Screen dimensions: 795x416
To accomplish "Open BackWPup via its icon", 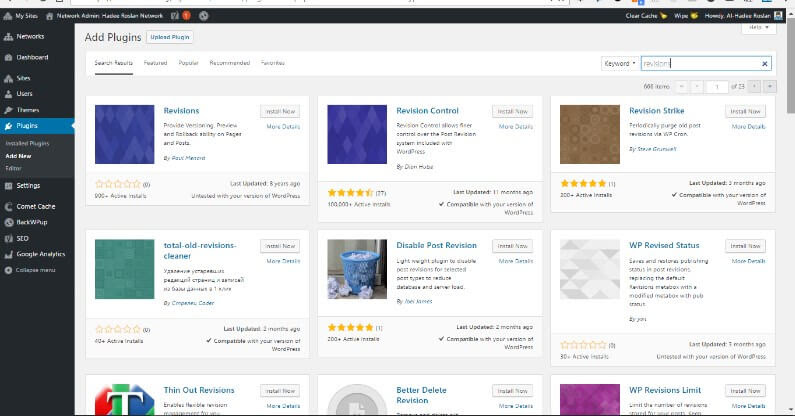I will (9, 222).
